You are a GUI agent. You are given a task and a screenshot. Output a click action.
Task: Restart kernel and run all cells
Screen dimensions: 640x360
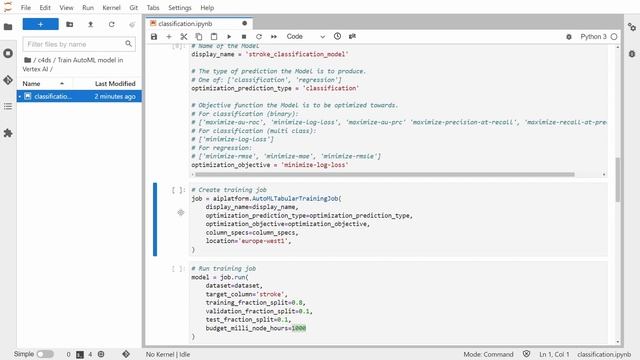(x=274, y=37)
